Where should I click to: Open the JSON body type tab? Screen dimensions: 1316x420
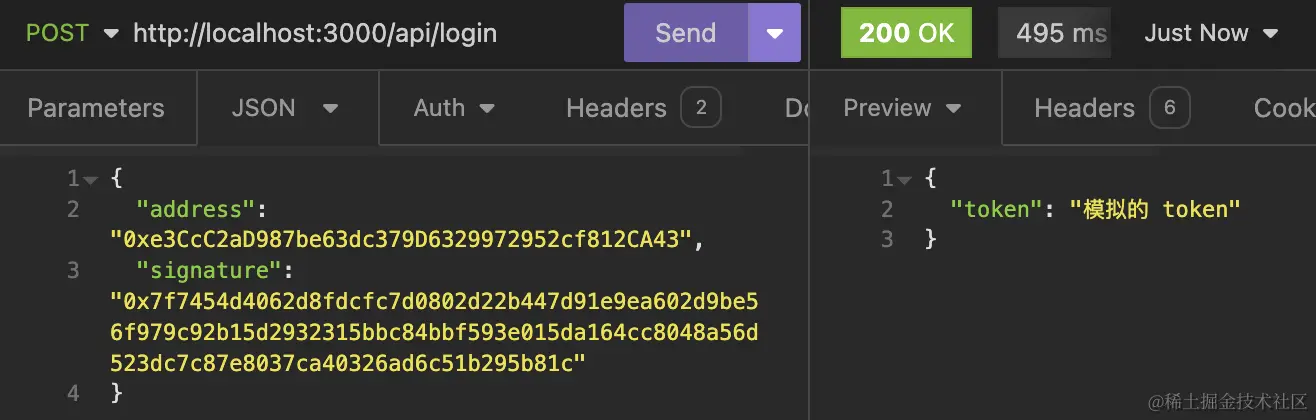pyautogui.click(x=285, y=108)
